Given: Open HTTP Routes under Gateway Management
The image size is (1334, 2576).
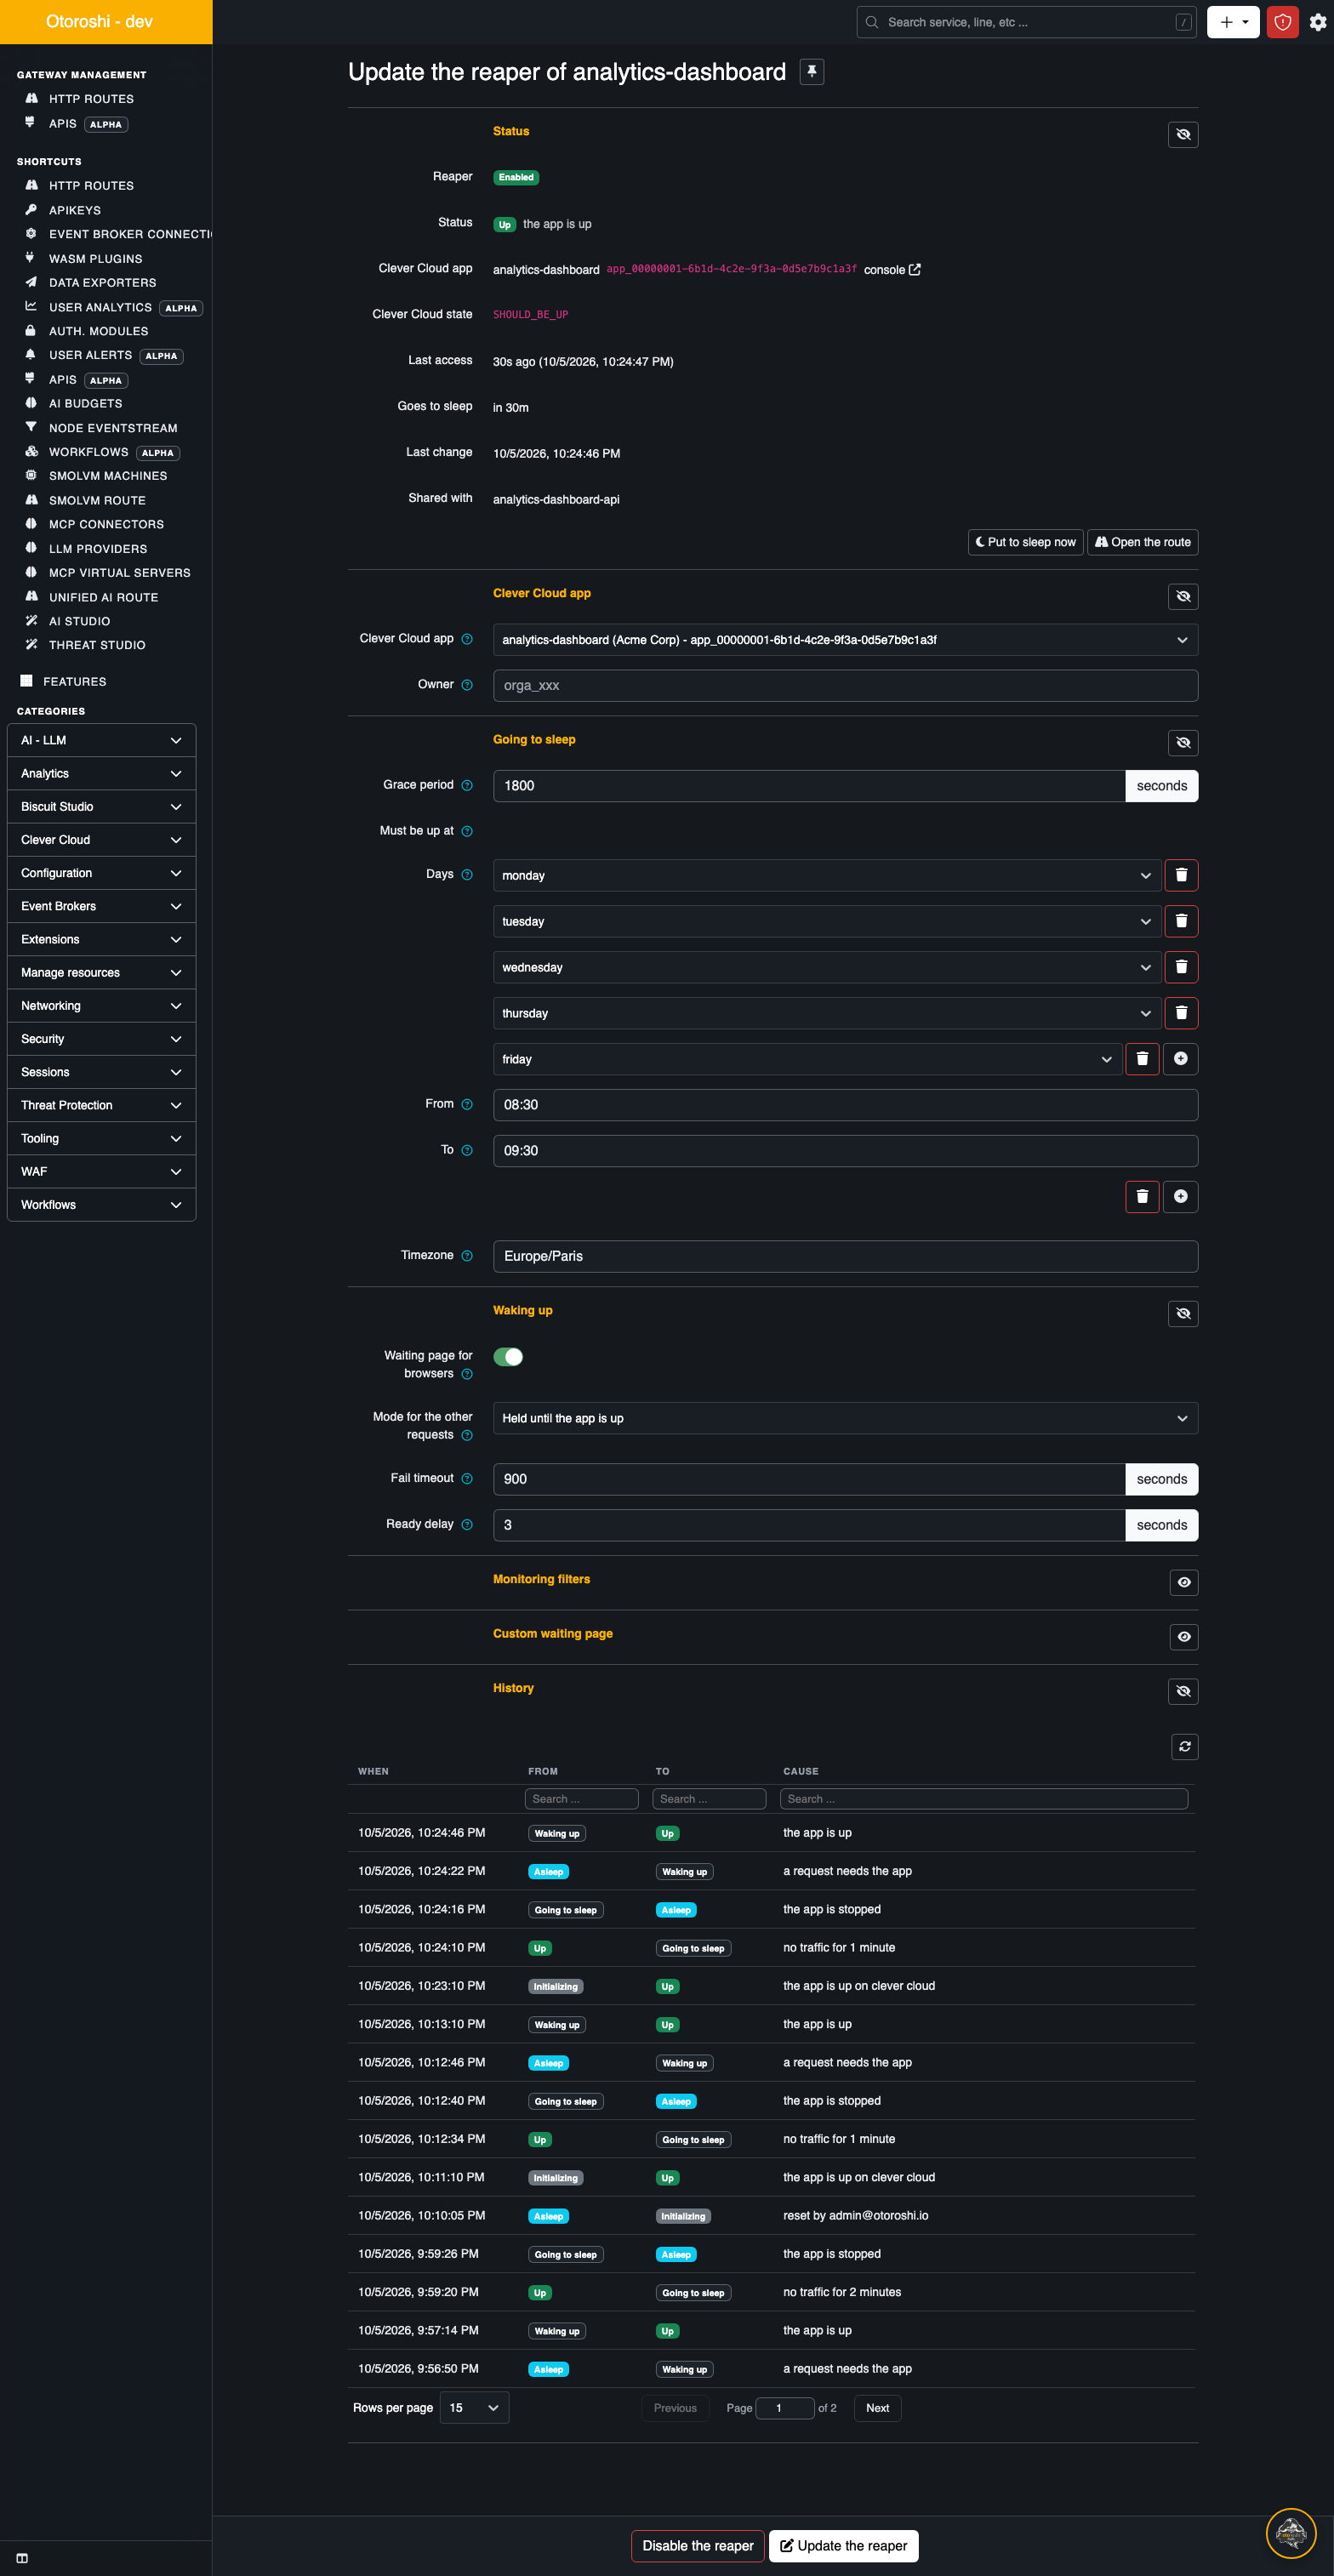Looking at the screenshot, I should [91, 99].
